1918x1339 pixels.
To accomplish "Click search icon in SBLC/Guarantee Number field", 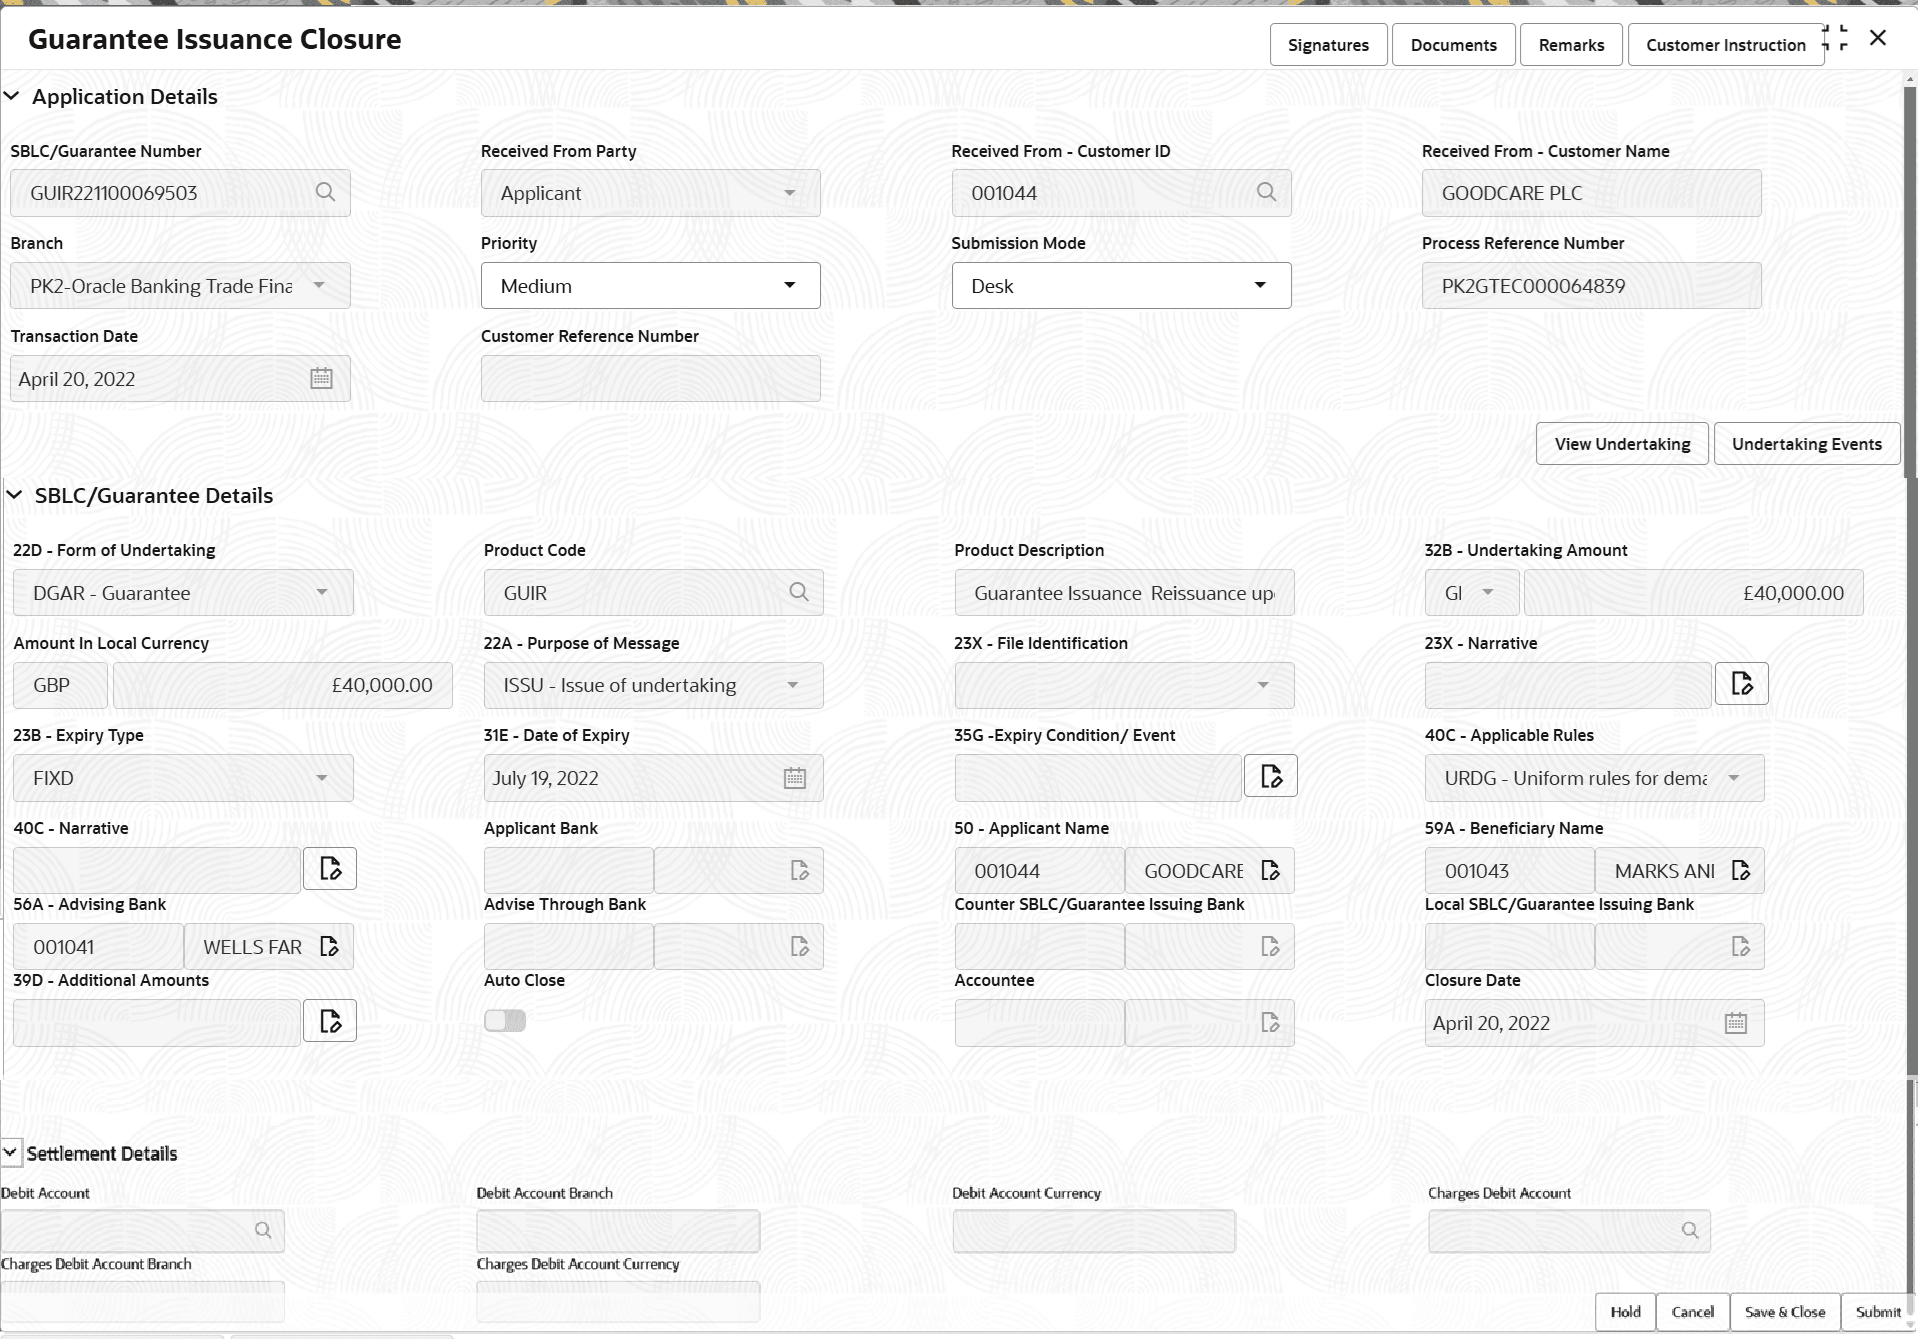I will pyautogui.click(x=325, y=192).
